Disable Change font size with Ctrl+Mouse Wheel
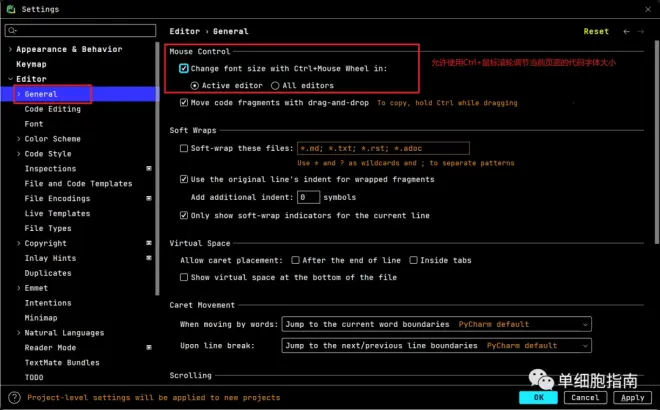 pos(184,69)
